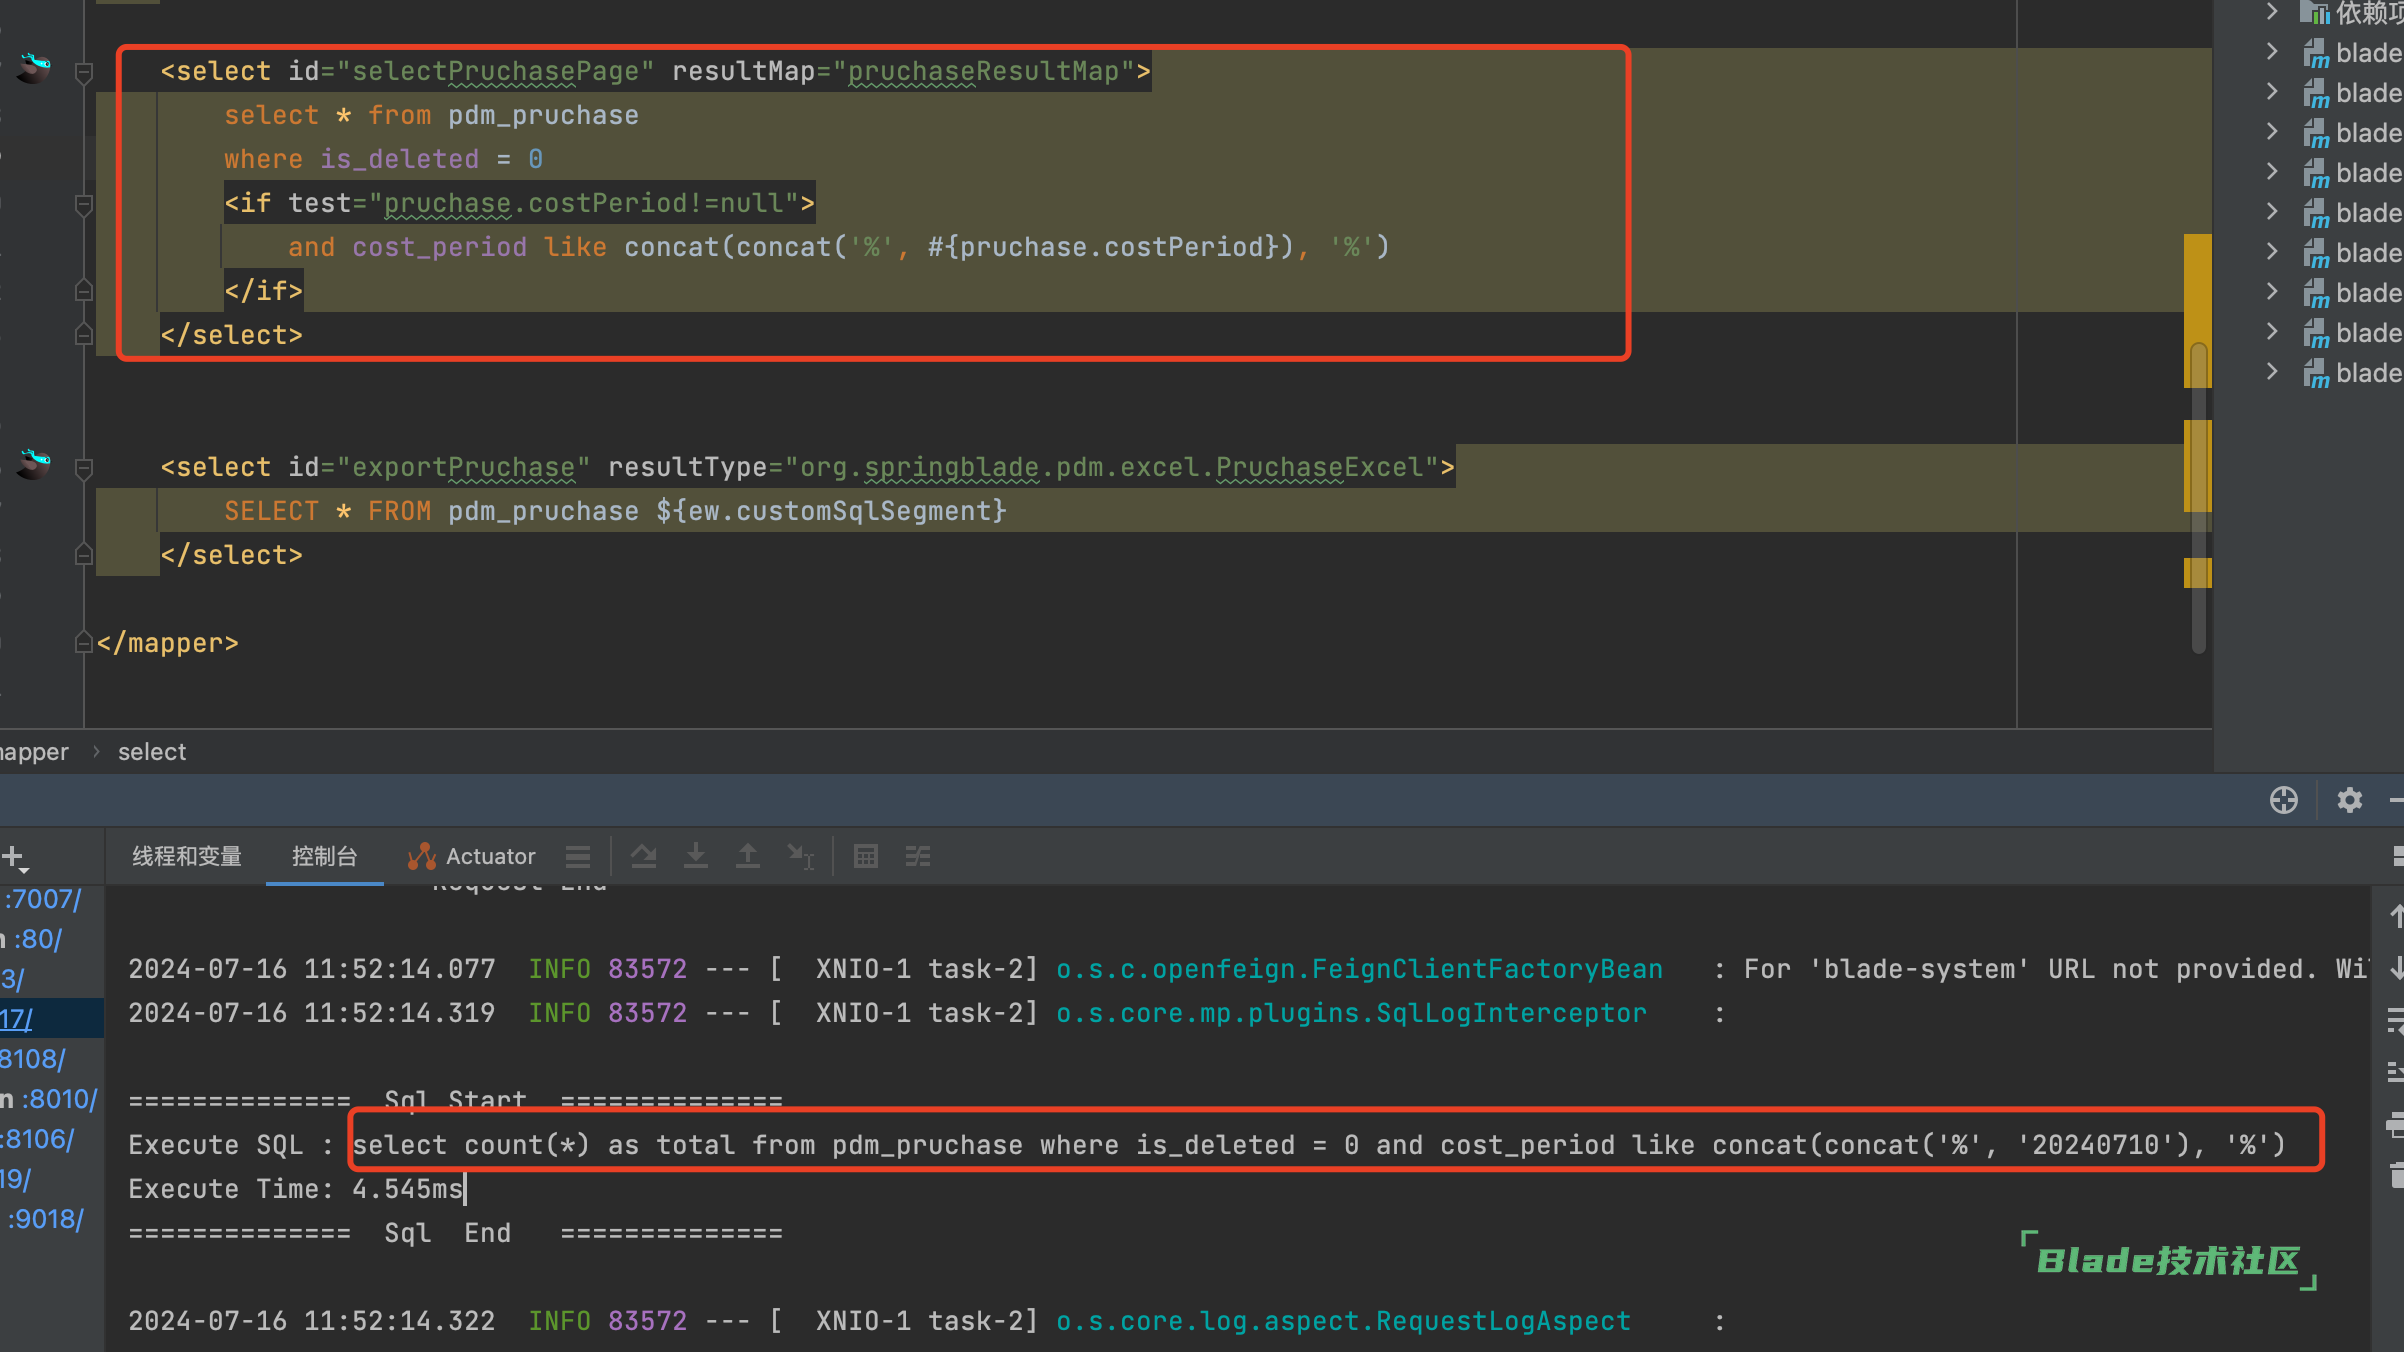Open the gear settings of the tool window
The width and height of the screenshot is (2404, 1352).
click(2350, 800)
